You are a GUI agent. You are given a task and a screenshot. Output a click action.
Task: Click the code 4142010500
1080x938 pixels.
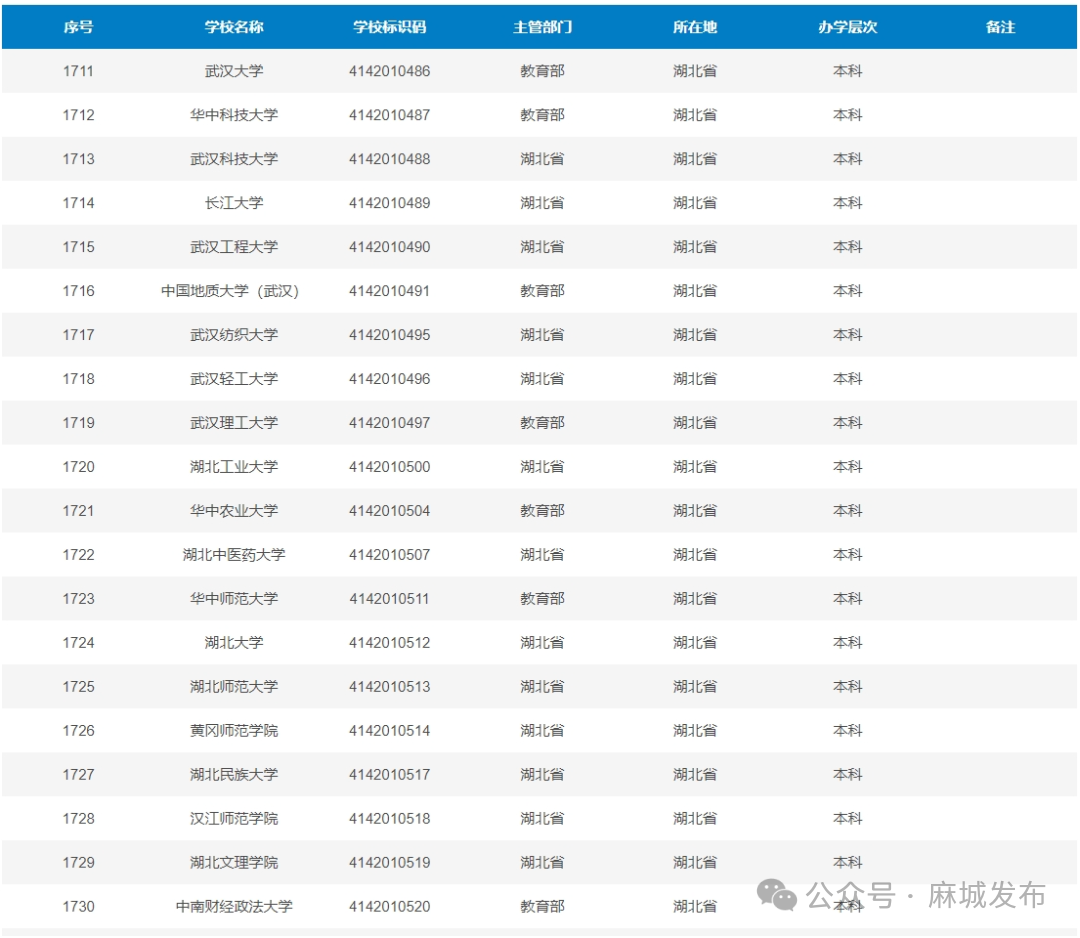pos(390,467)
